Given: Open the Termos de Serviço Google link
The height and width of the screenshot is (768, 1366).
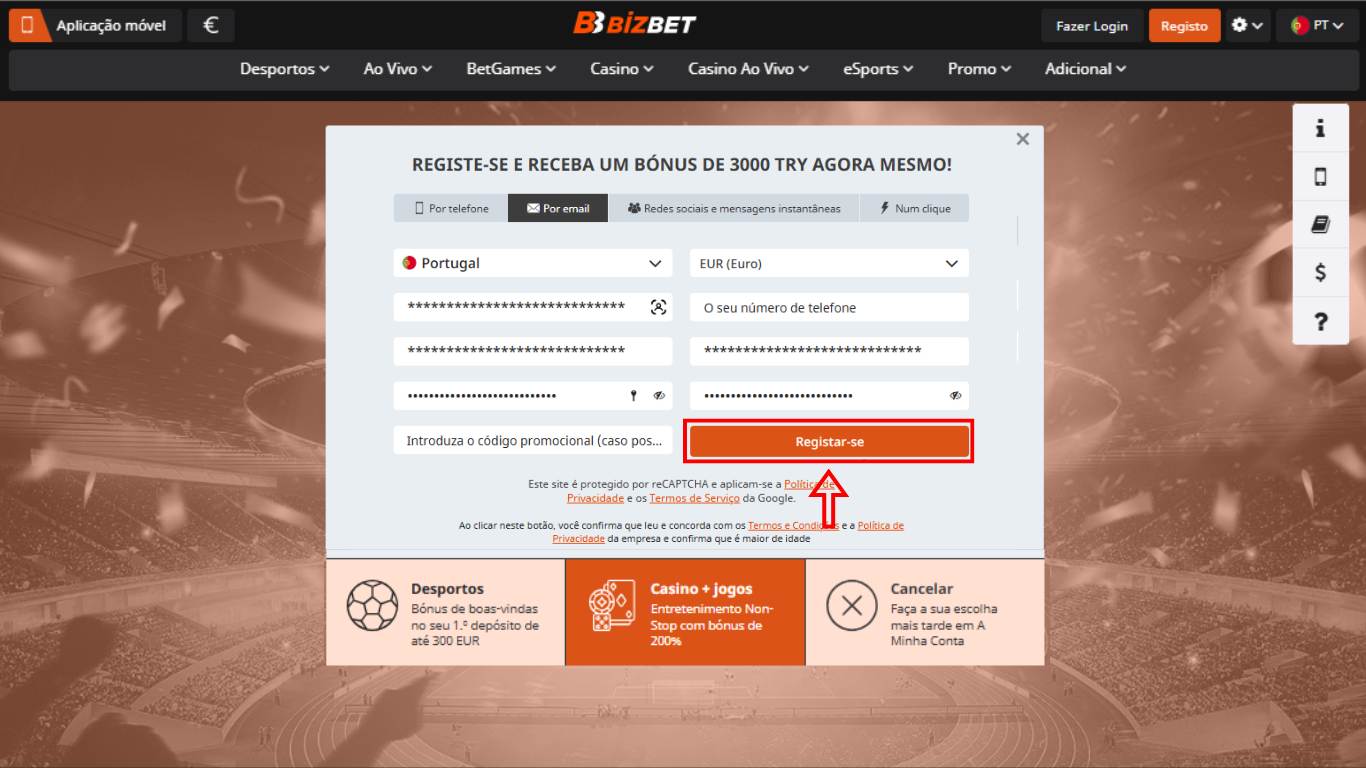Looking at the screenshot, I should click(695, 498).
